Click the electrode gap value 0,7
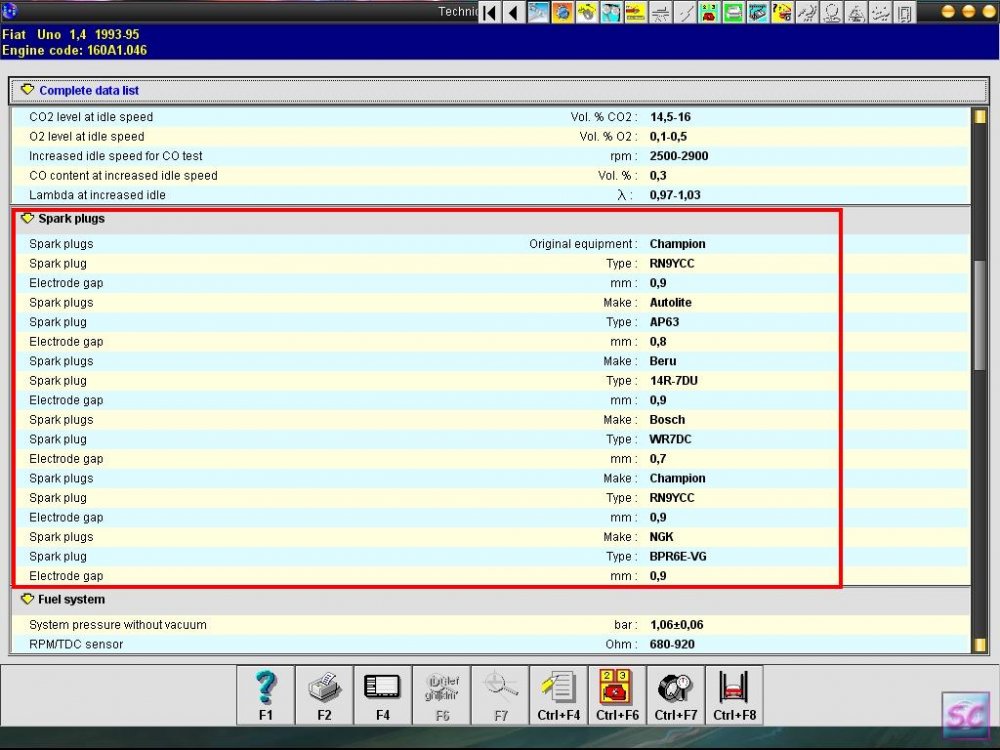Viewport: 1000px width, 750px height. tap(658, 459)
